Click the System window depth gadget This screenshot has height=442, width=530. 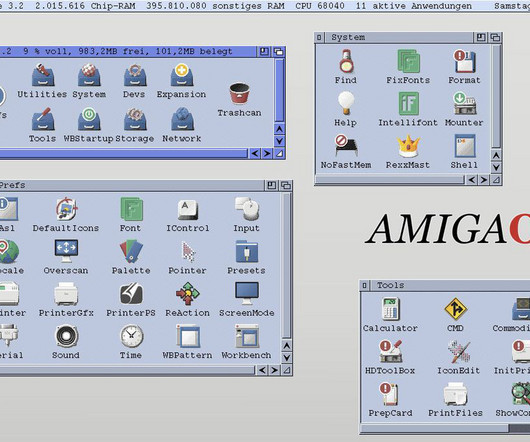pyautogui.click(x=495, y=37)
